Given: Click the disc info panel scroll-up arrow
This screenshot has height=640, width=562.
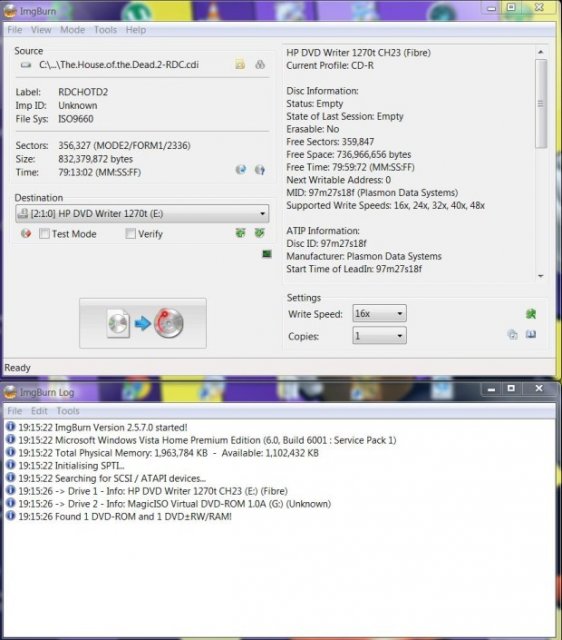Looking at the screenshot, I should pos(541,52).
